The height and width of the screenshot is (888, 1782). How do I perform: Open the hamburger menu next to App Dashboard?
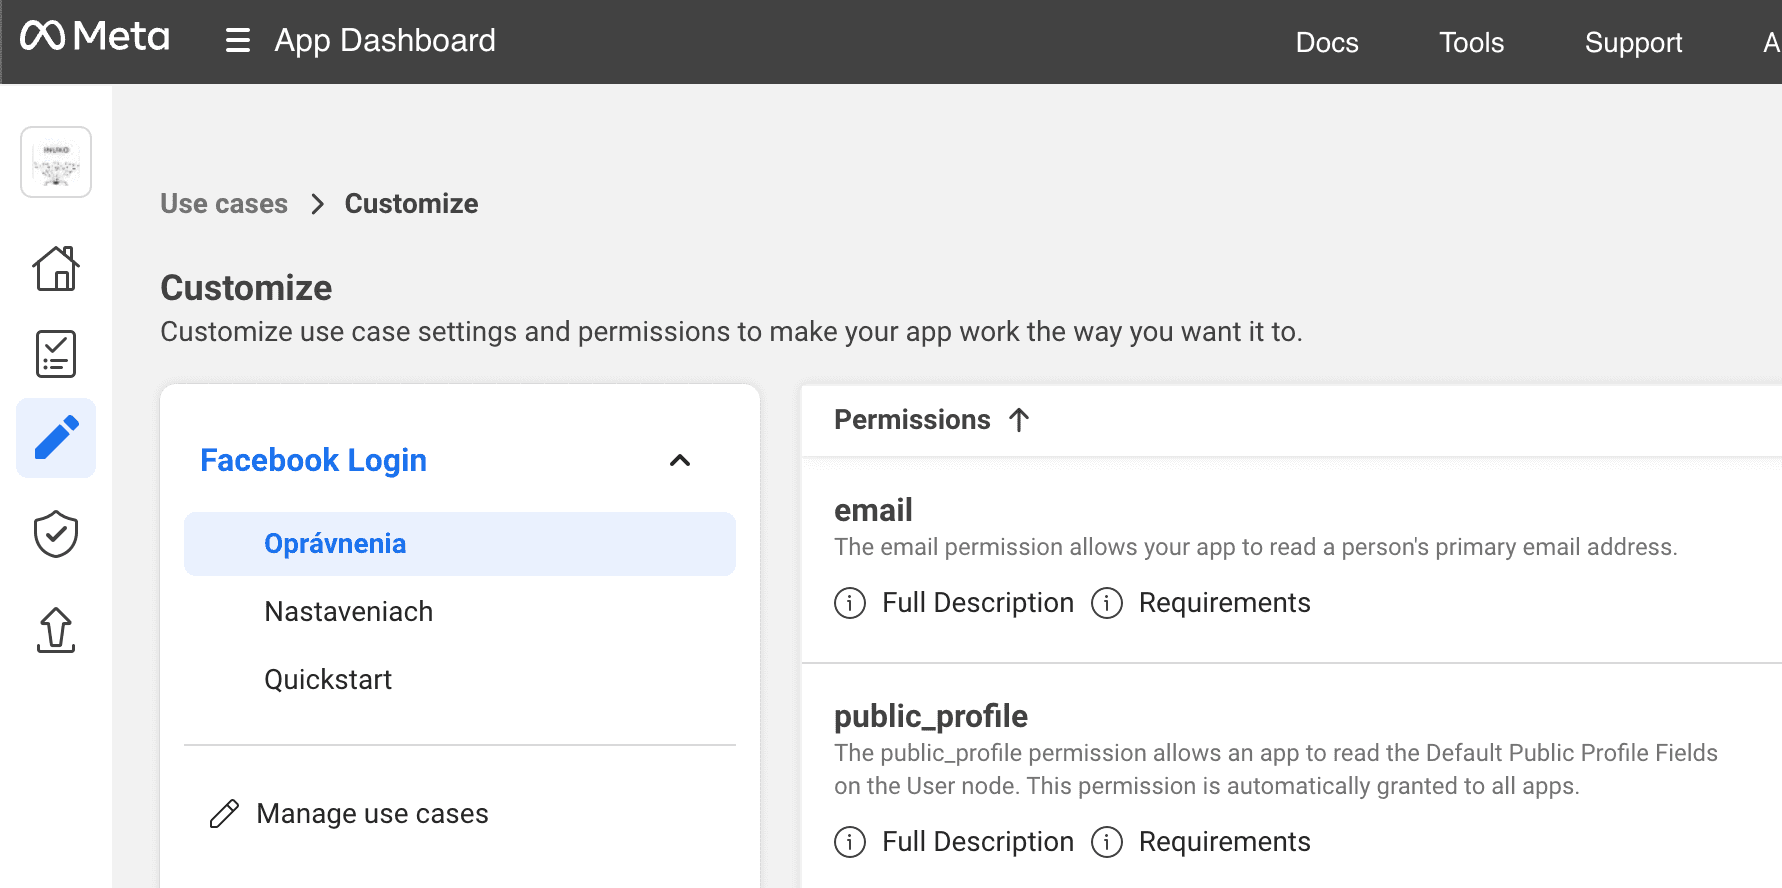point(238,40)
